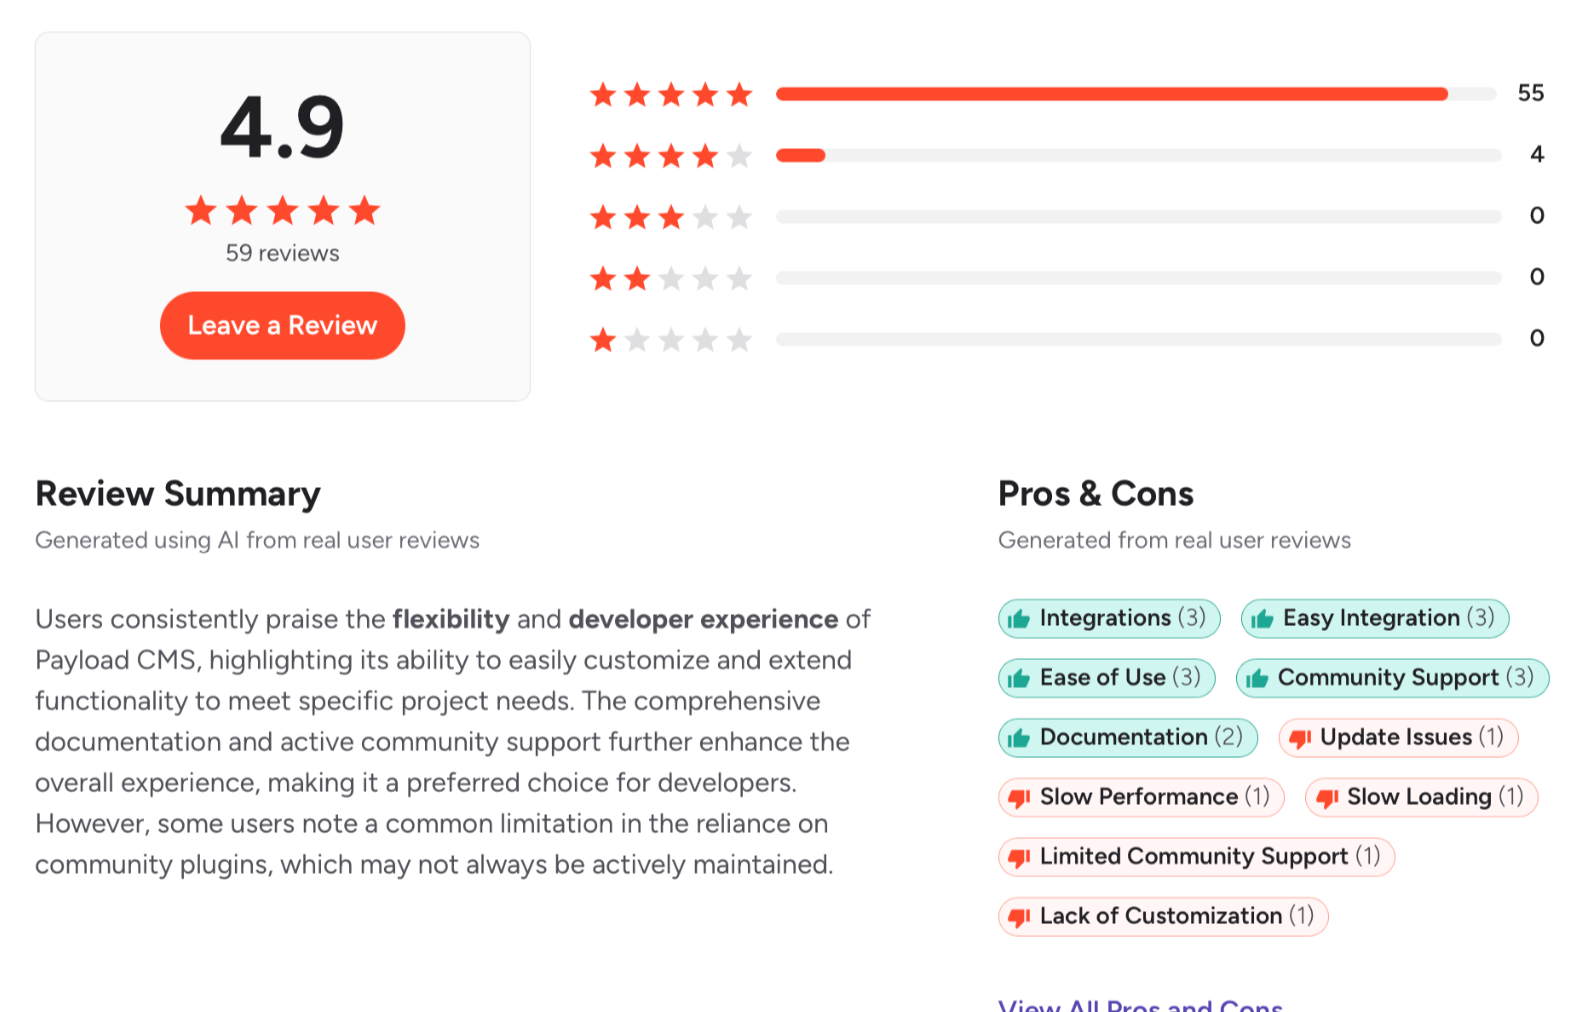
Task: Click the 55 five-star review count
Action: click(1530, 93)
